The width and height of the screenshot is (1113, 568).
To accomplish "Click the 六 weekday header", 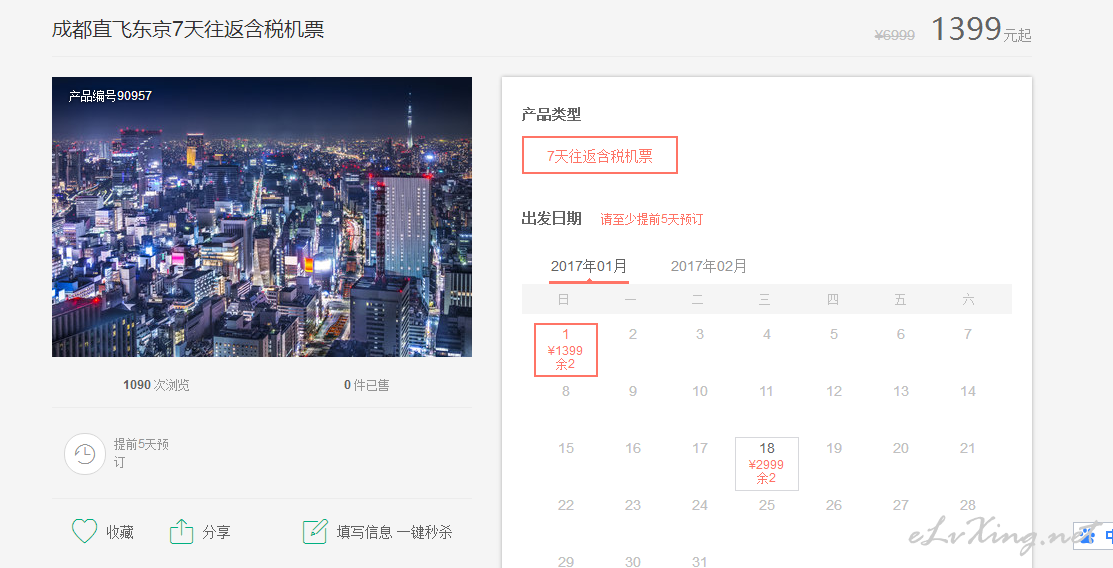I will click(x=967, y=300).
